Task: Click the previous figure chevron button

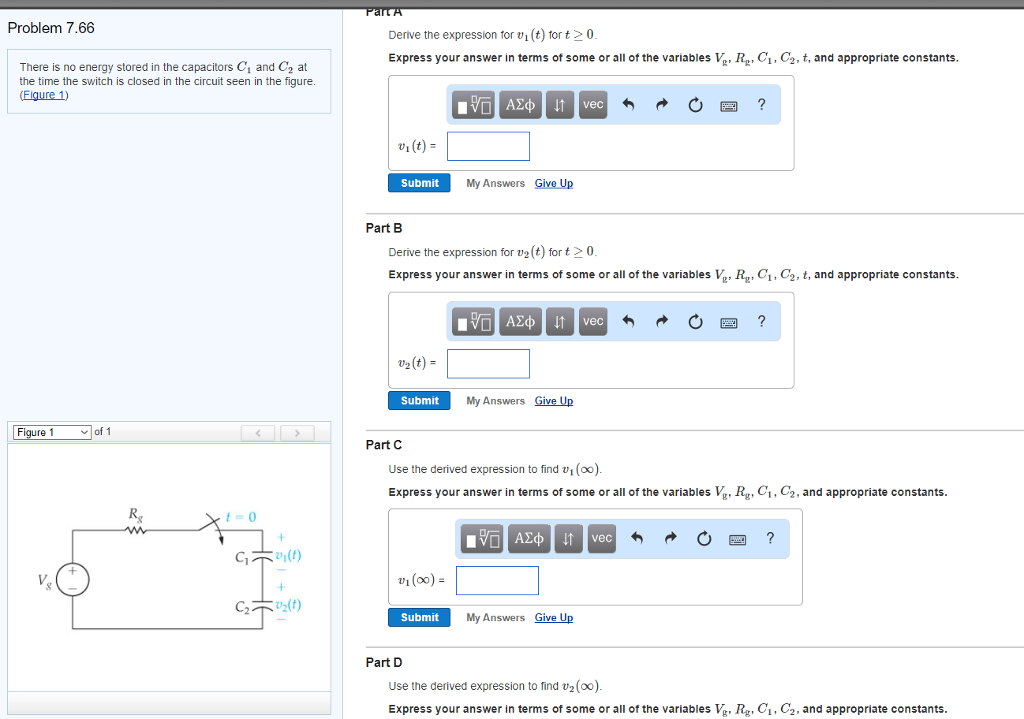Action: point(258,432)
